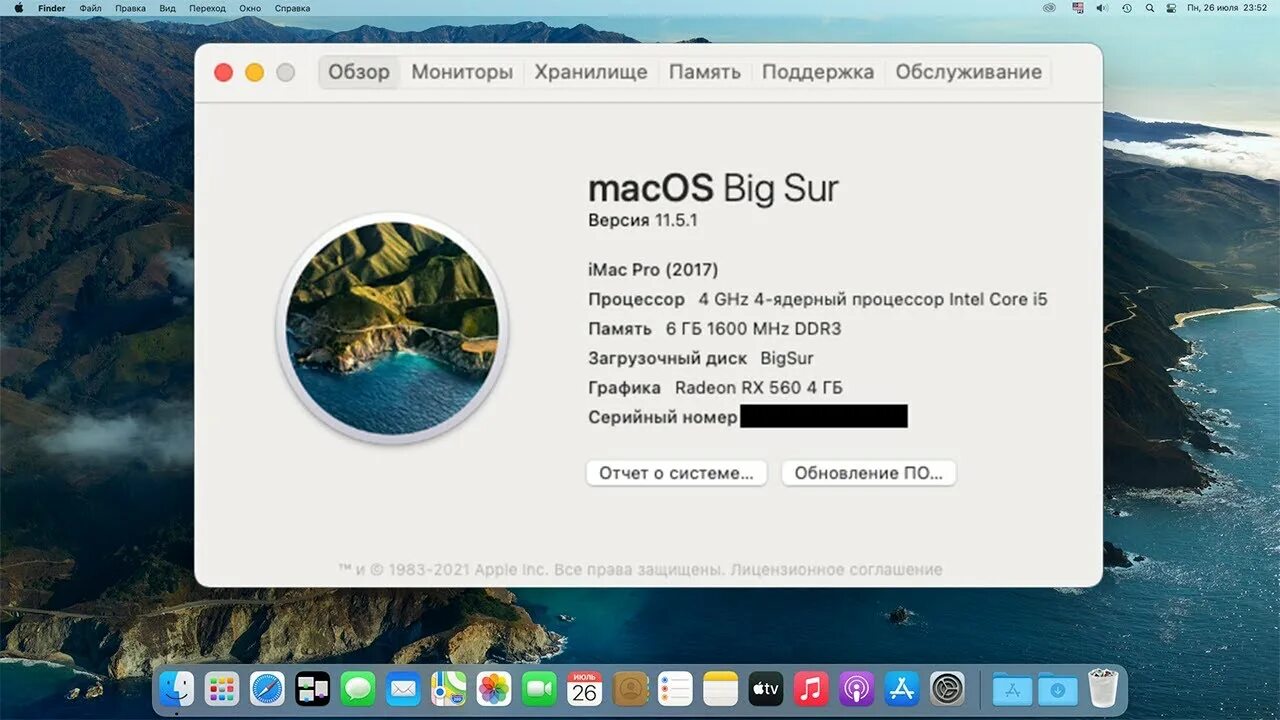Open the Downloads folder in the Dock
This screenshot has width=1280, height=720.
click(x=1058, y=689)
